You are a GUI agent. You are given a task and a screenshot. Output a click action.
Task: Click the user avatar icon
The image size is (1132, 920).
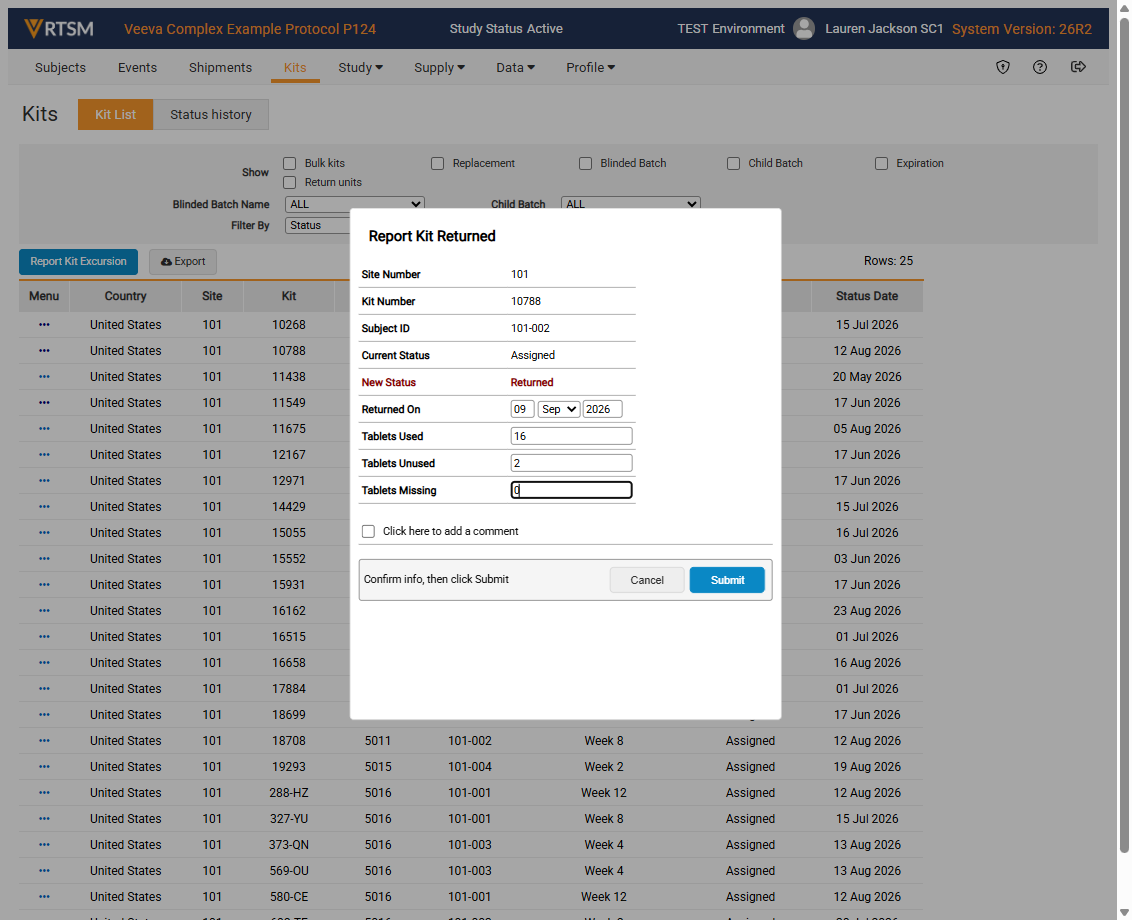pyautogui.click(x=804, y=29)
